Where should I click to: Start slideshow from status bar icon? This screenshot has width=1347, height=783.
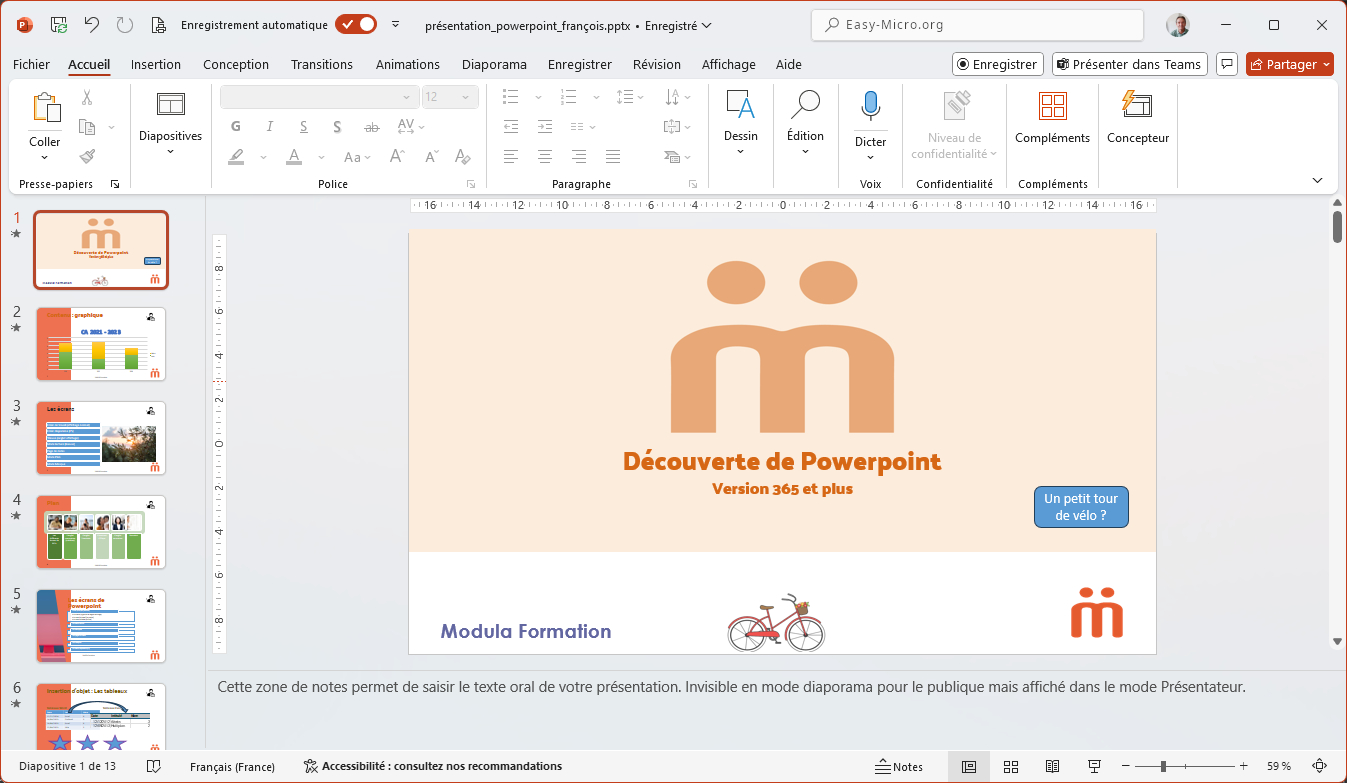tap(1095, 766)
